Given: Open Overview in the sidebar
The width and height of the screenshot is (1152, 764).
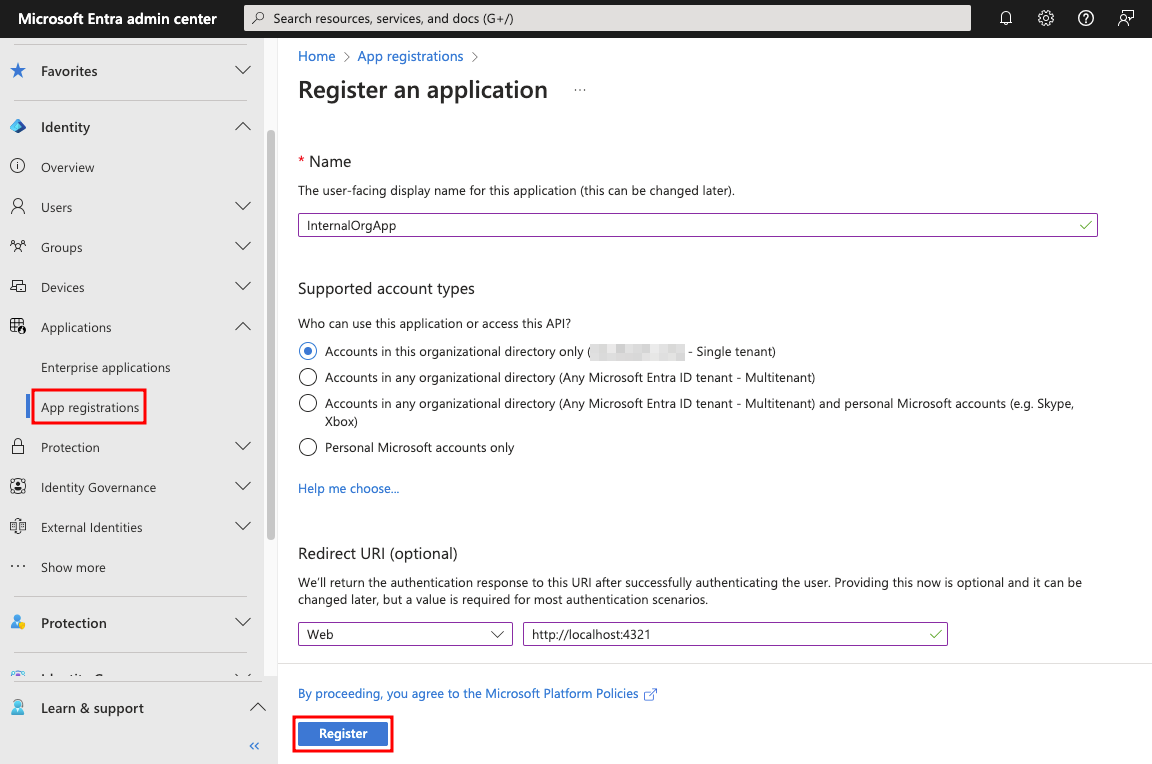Looking at the screenshot, I should 68,167.
